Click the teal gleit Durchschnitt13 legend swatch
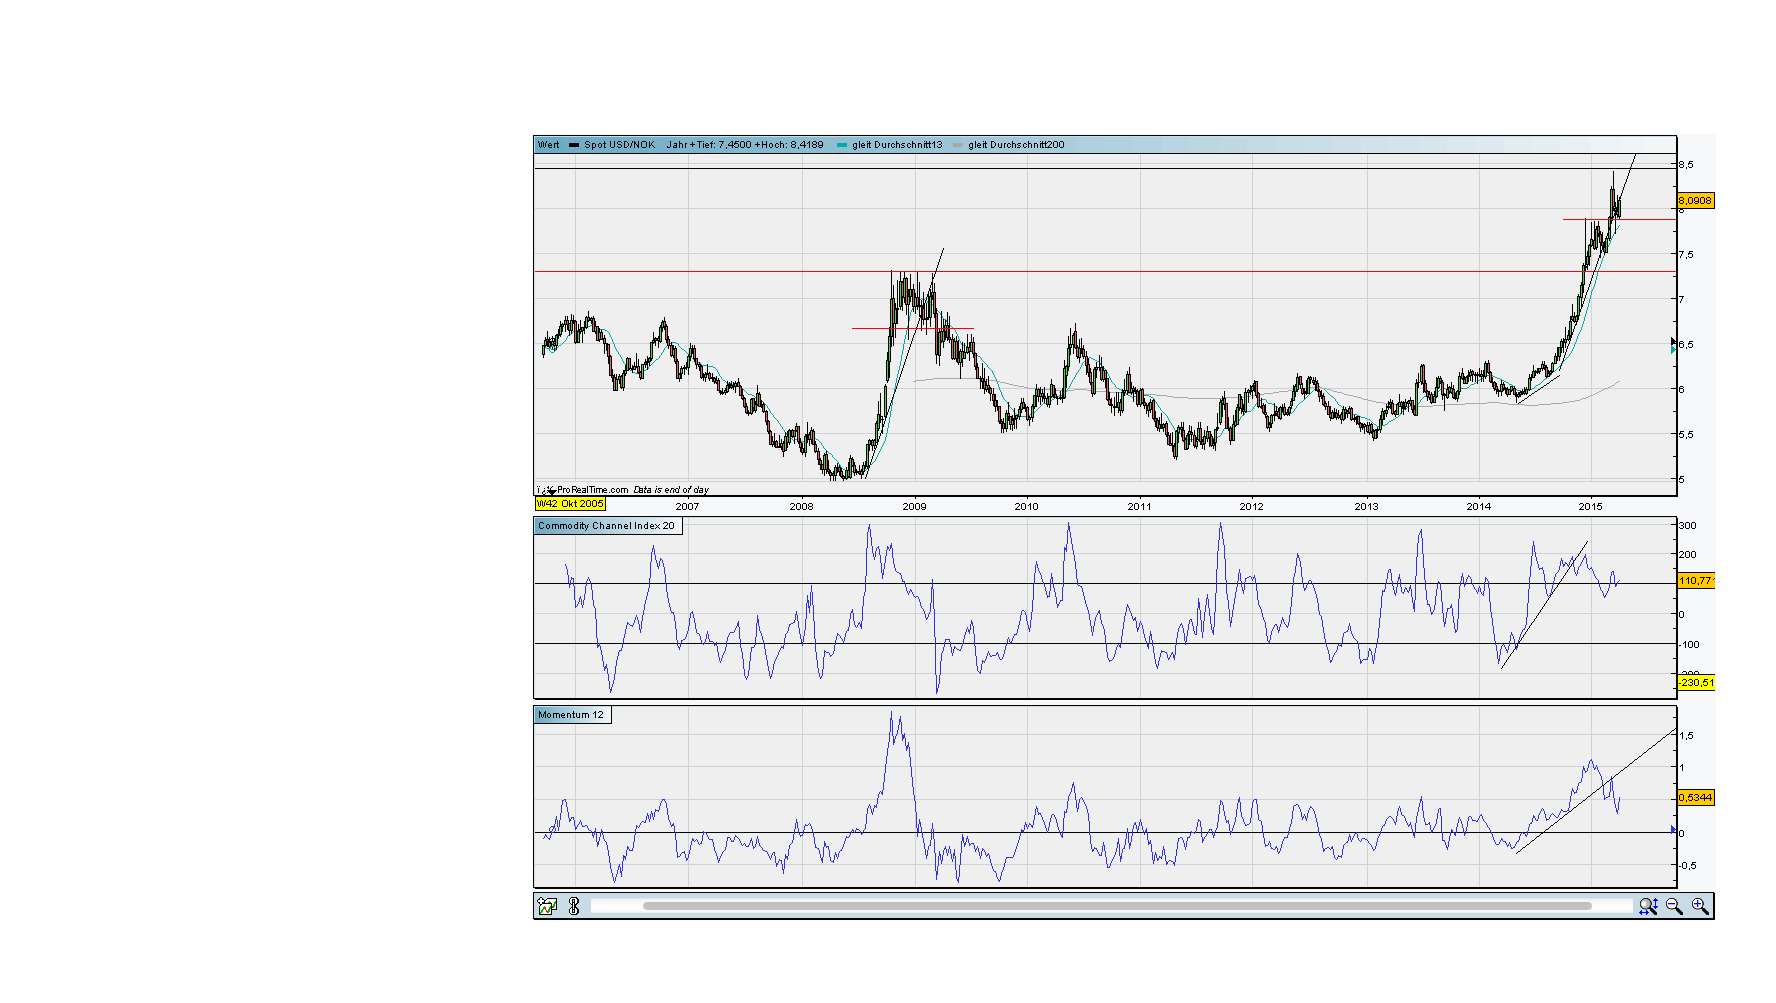The image size is (1776, 1003). coord(842,145)
